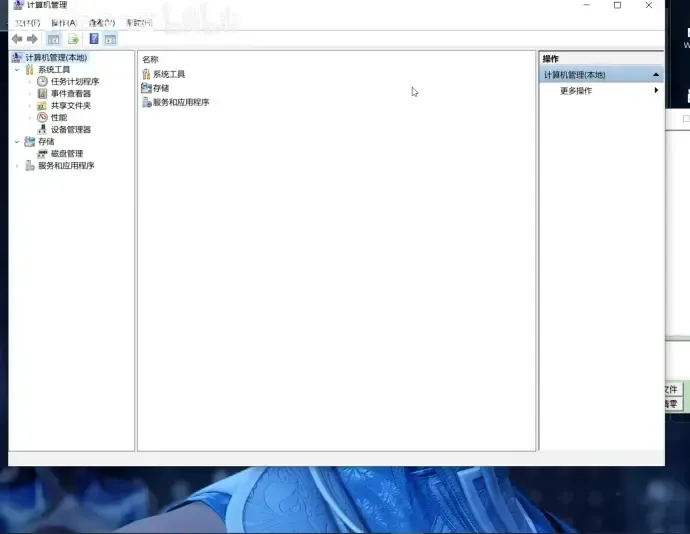Collapse the 系统工具 node in the tree
The width and height of the screenshot is (690, 534).
17,70
